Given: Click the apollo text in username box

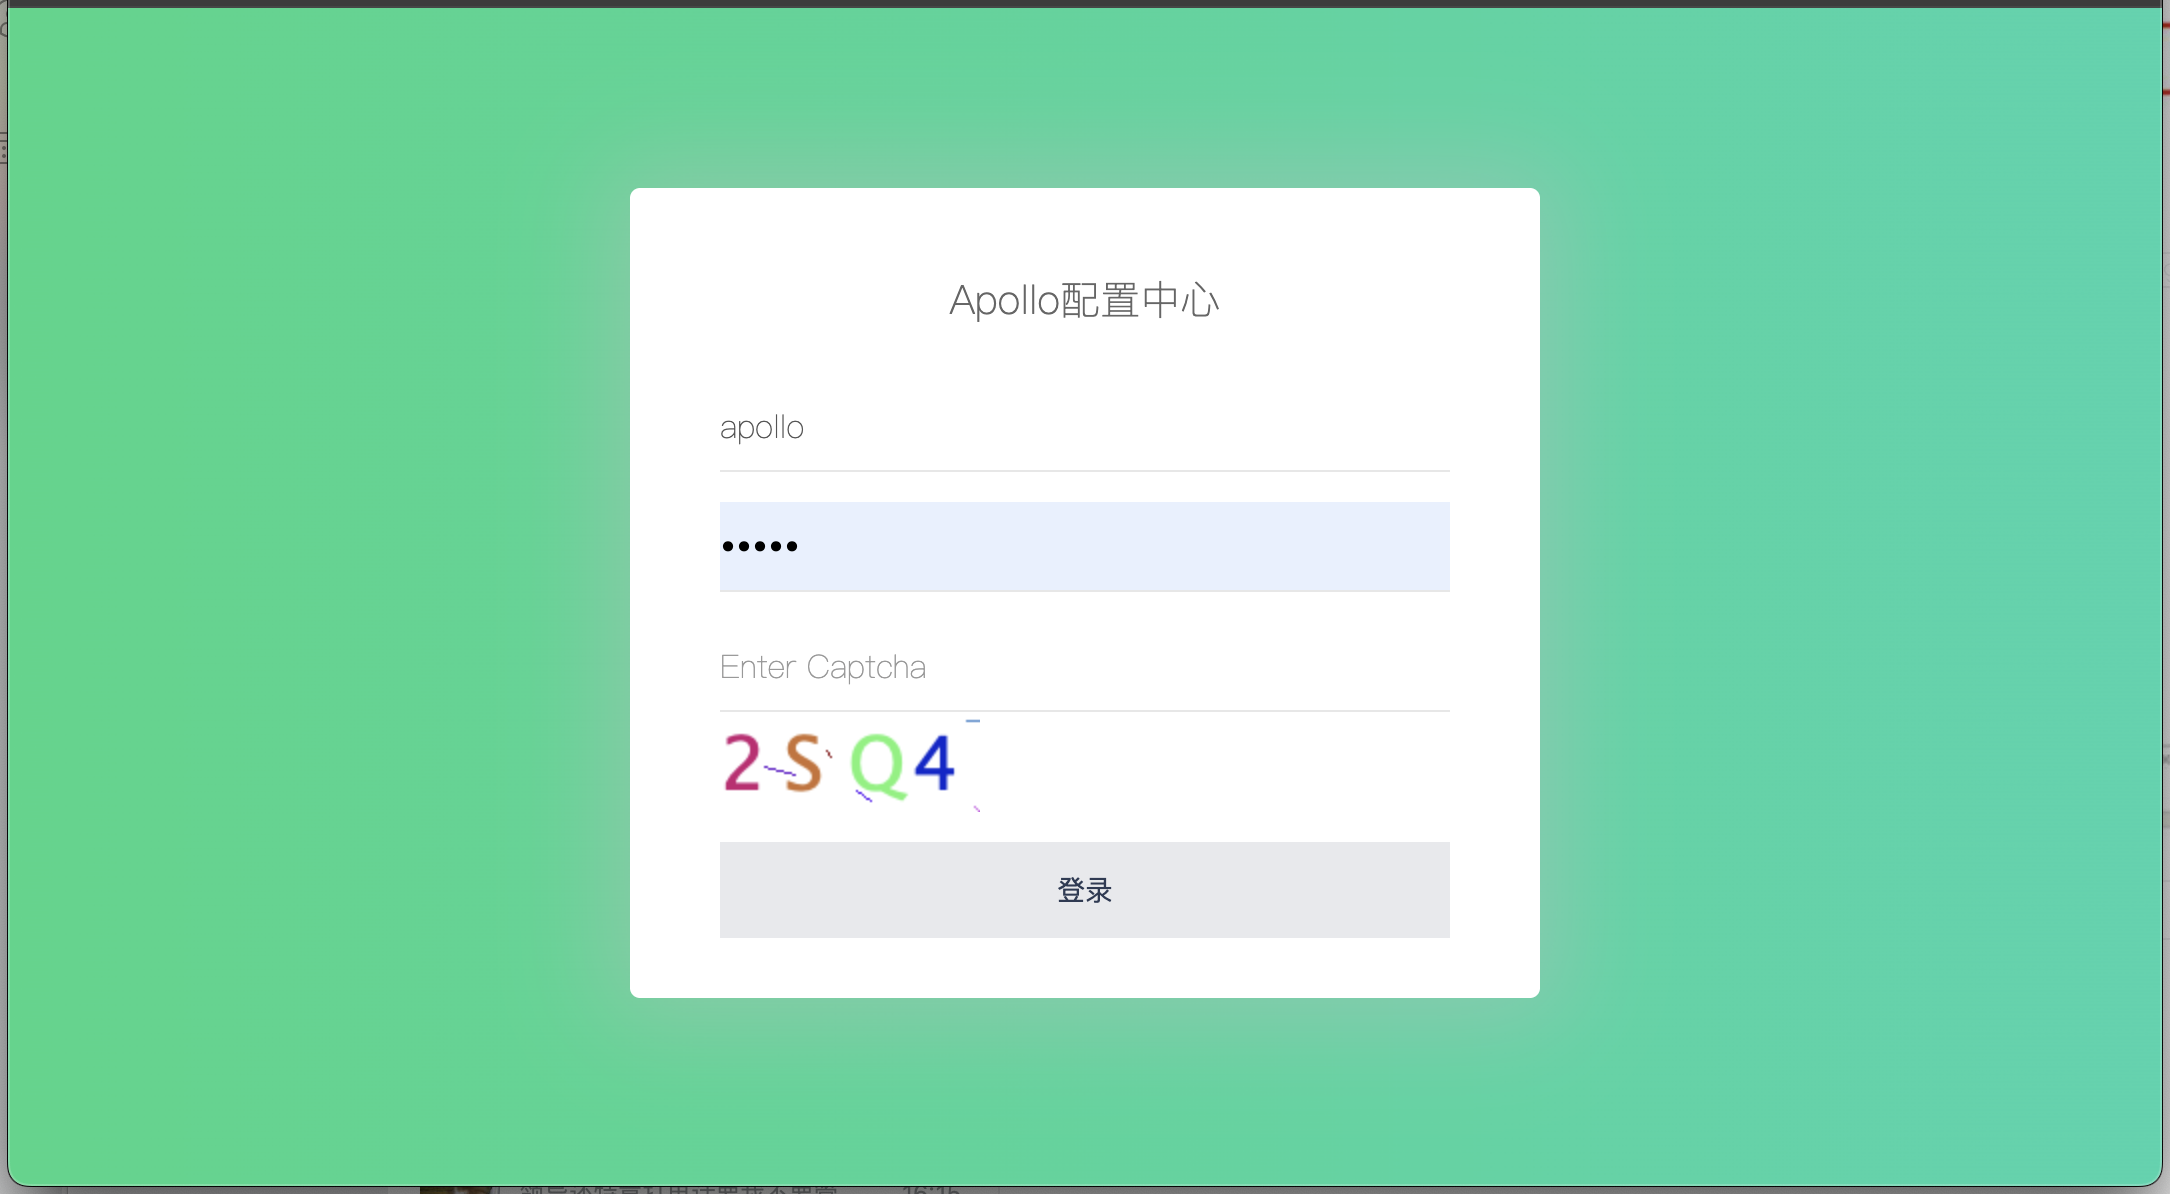Looking at the screenshot, I should pyautogui.click(x=762, y=428).
